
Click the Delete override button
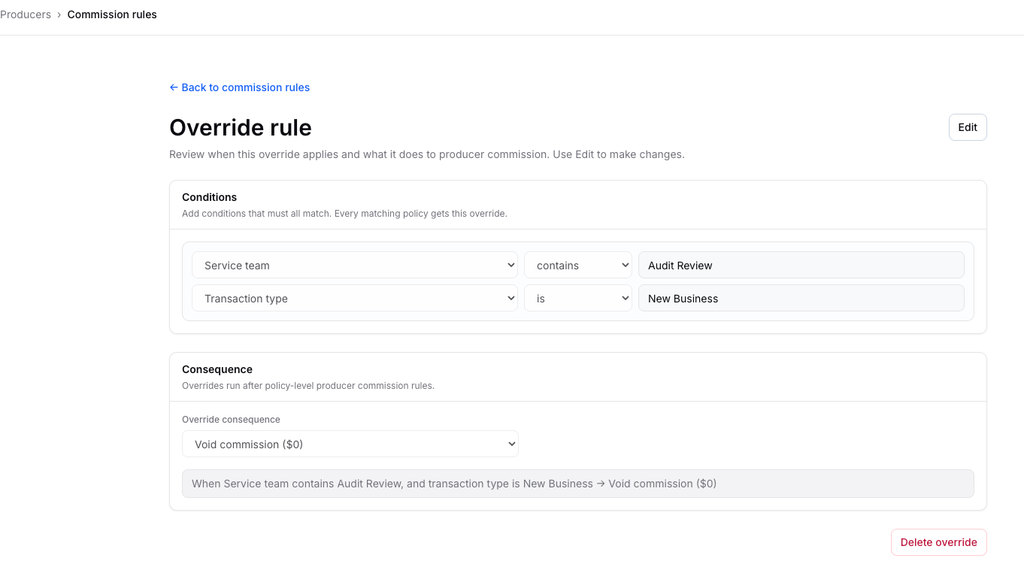pyautogui.click(x=938, y=542)
